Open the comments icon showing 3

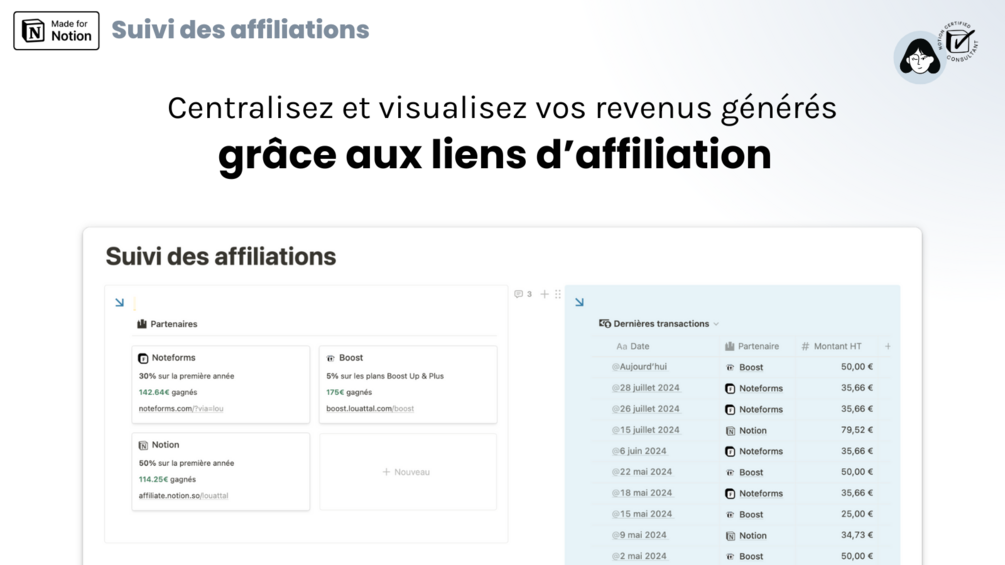click(x=522, y=294)
